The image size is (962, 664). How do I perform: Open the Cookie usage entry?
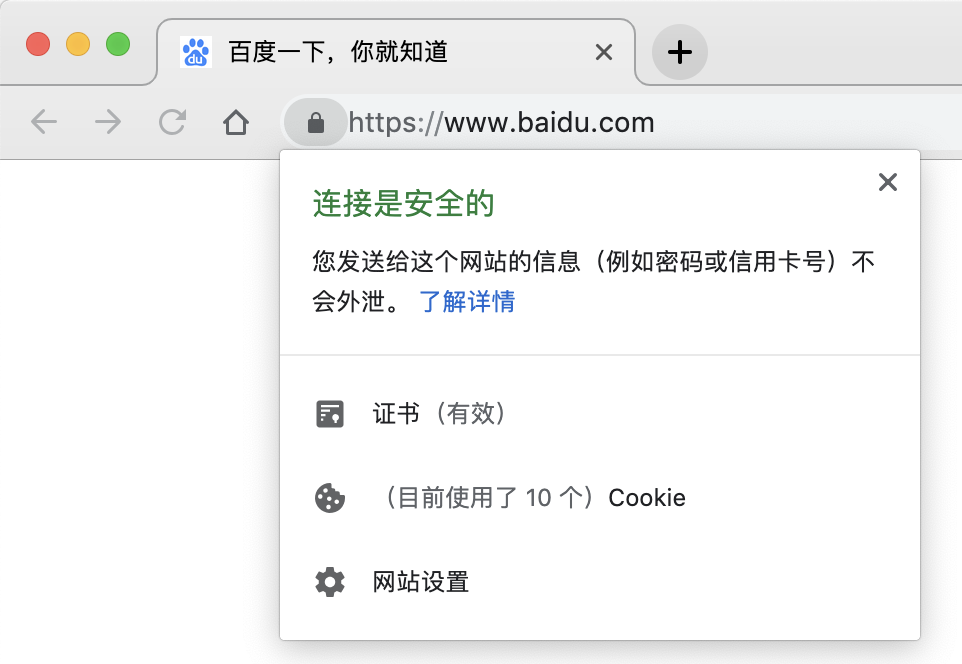point(532,498)
